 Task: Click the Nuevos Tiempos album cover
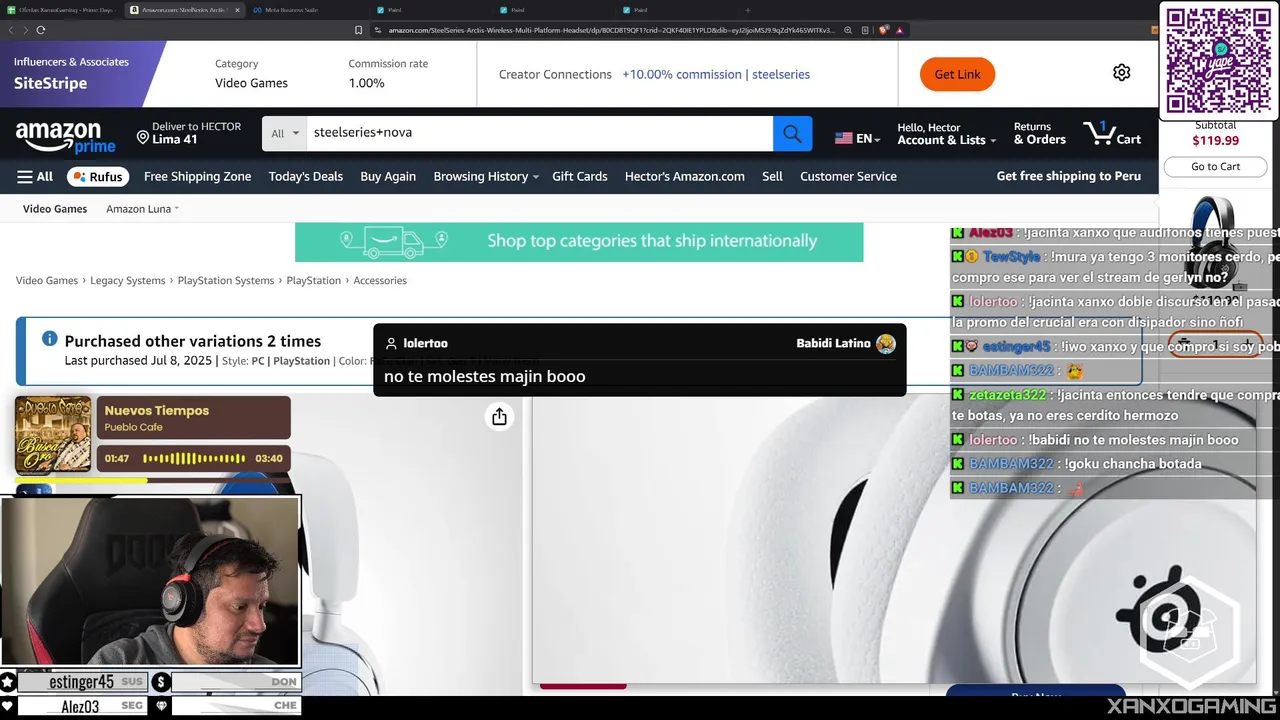click(x=53, y=434)
